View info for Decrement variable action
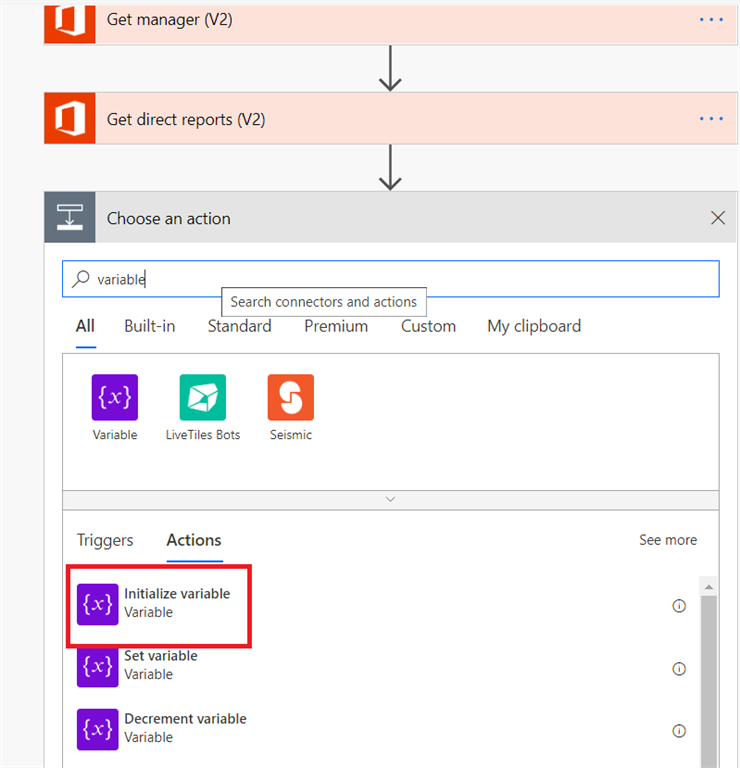740x768 pixels. coord(679,730)
